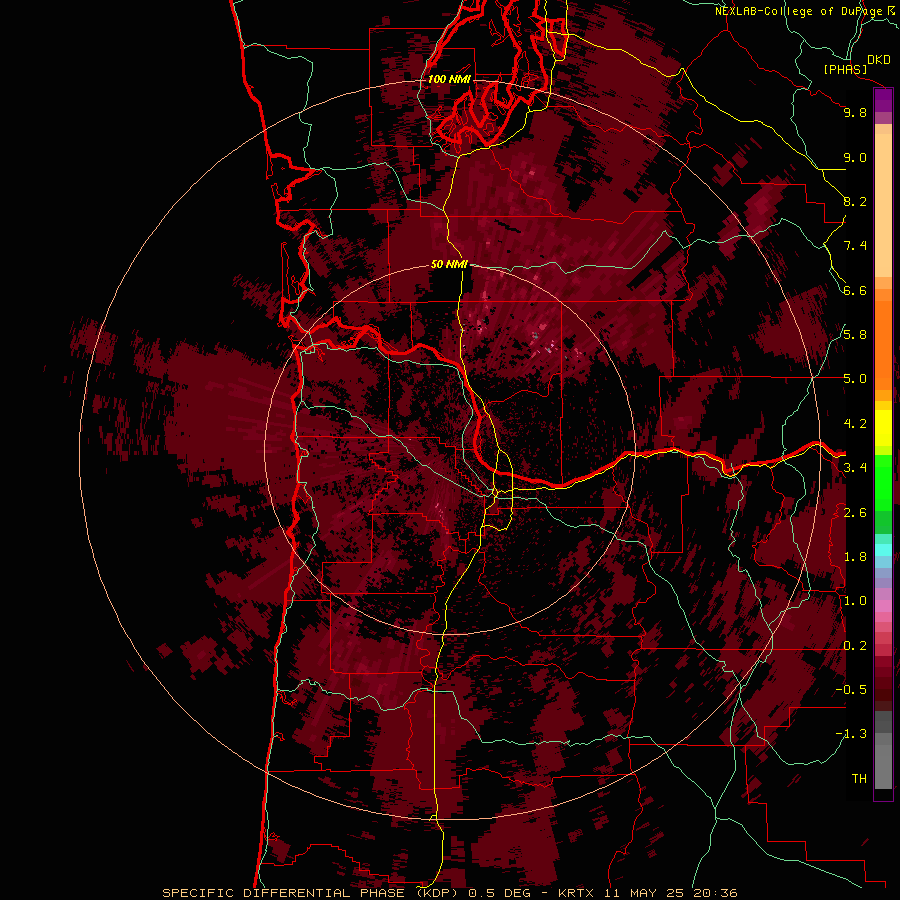Pick the 2.6 scale label
Screen dimensions: 900x900
click(855, 513)
